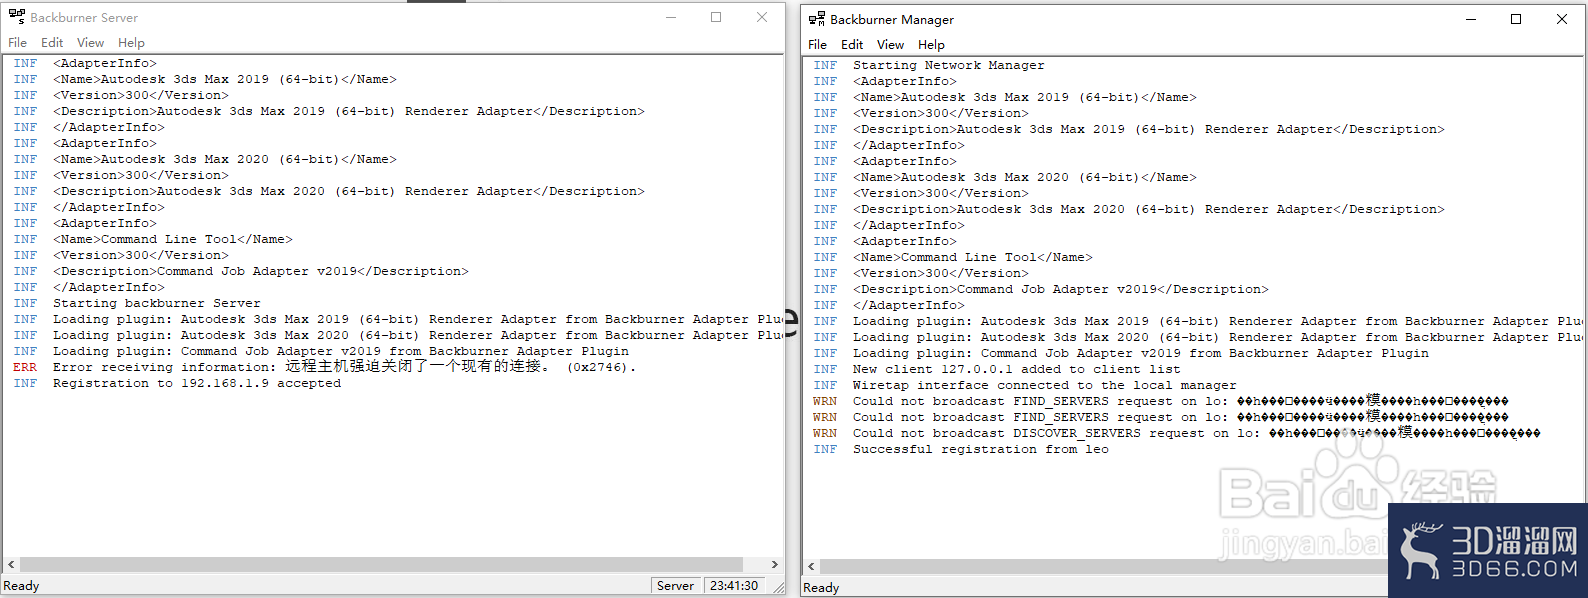Select 'Registration to 192.168.1.9 accepted' line
Viewport: 1588px width, 598px height.
tap(177, 383)
